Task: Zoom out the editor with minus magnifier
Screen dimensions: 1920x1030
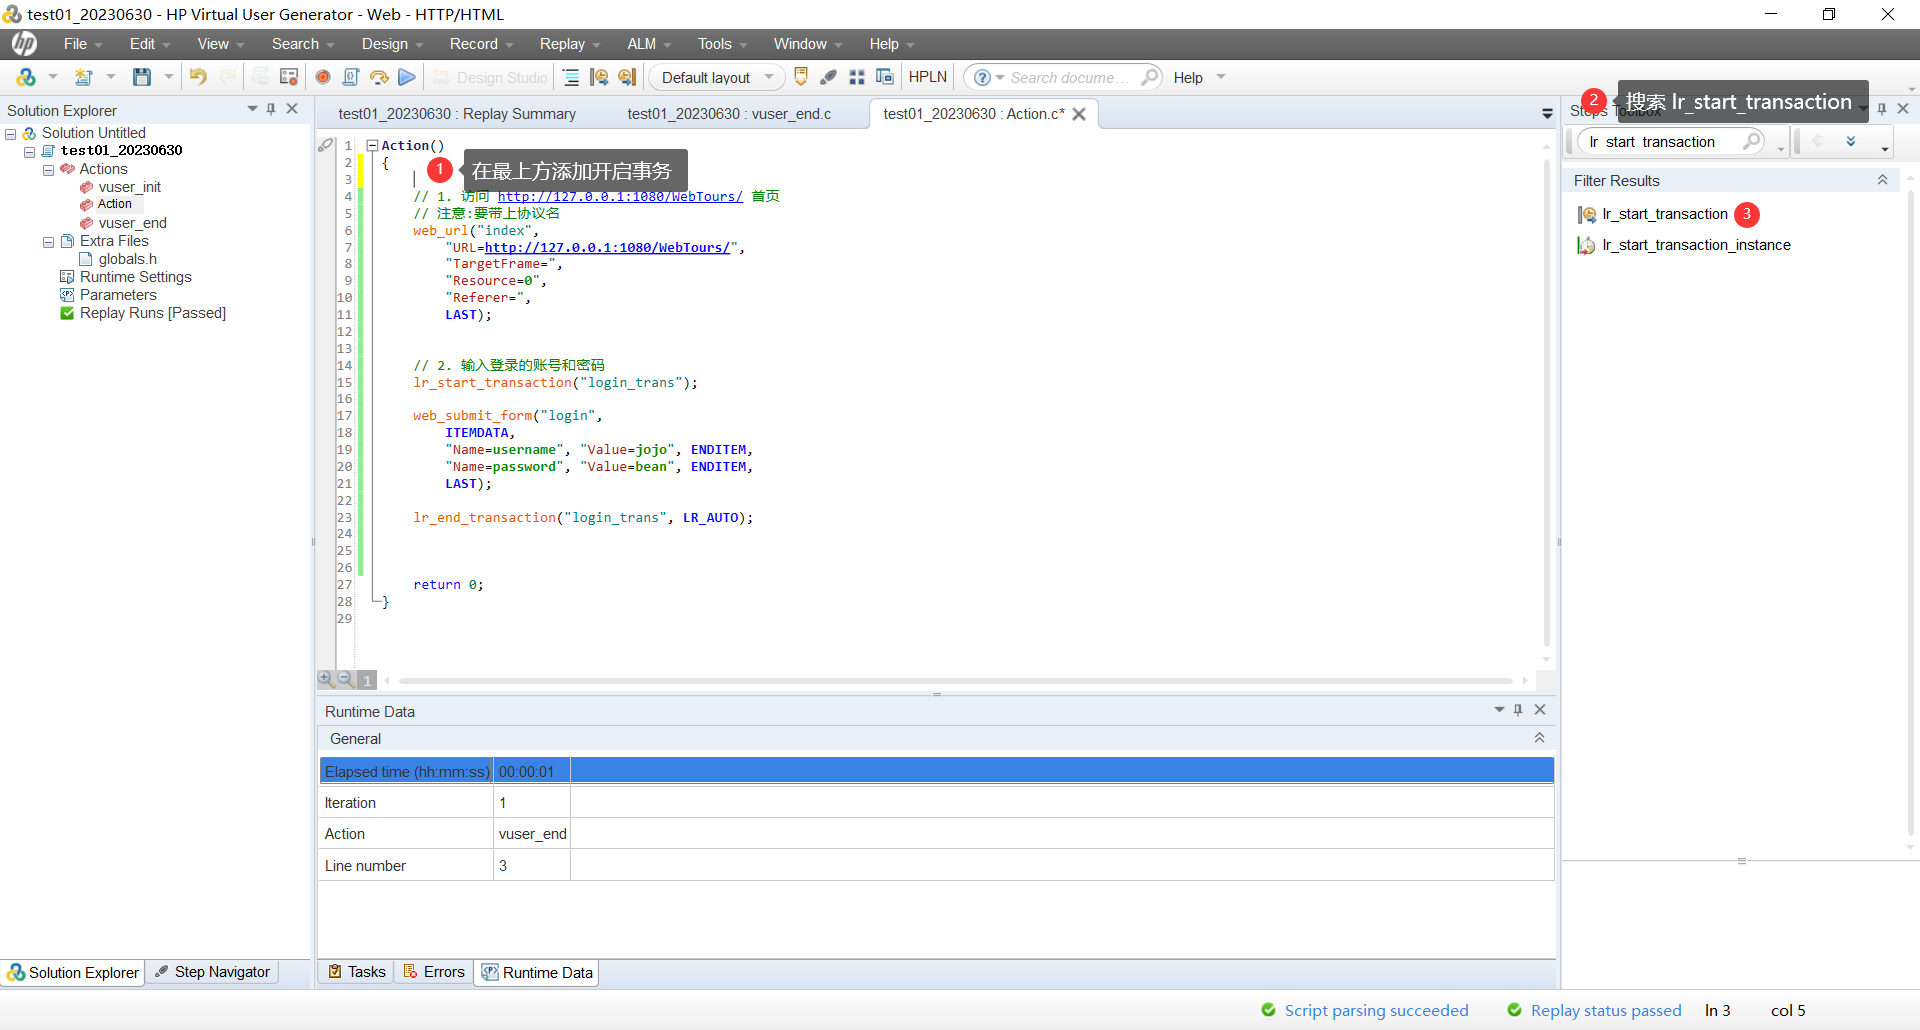Action: point(345,679)
